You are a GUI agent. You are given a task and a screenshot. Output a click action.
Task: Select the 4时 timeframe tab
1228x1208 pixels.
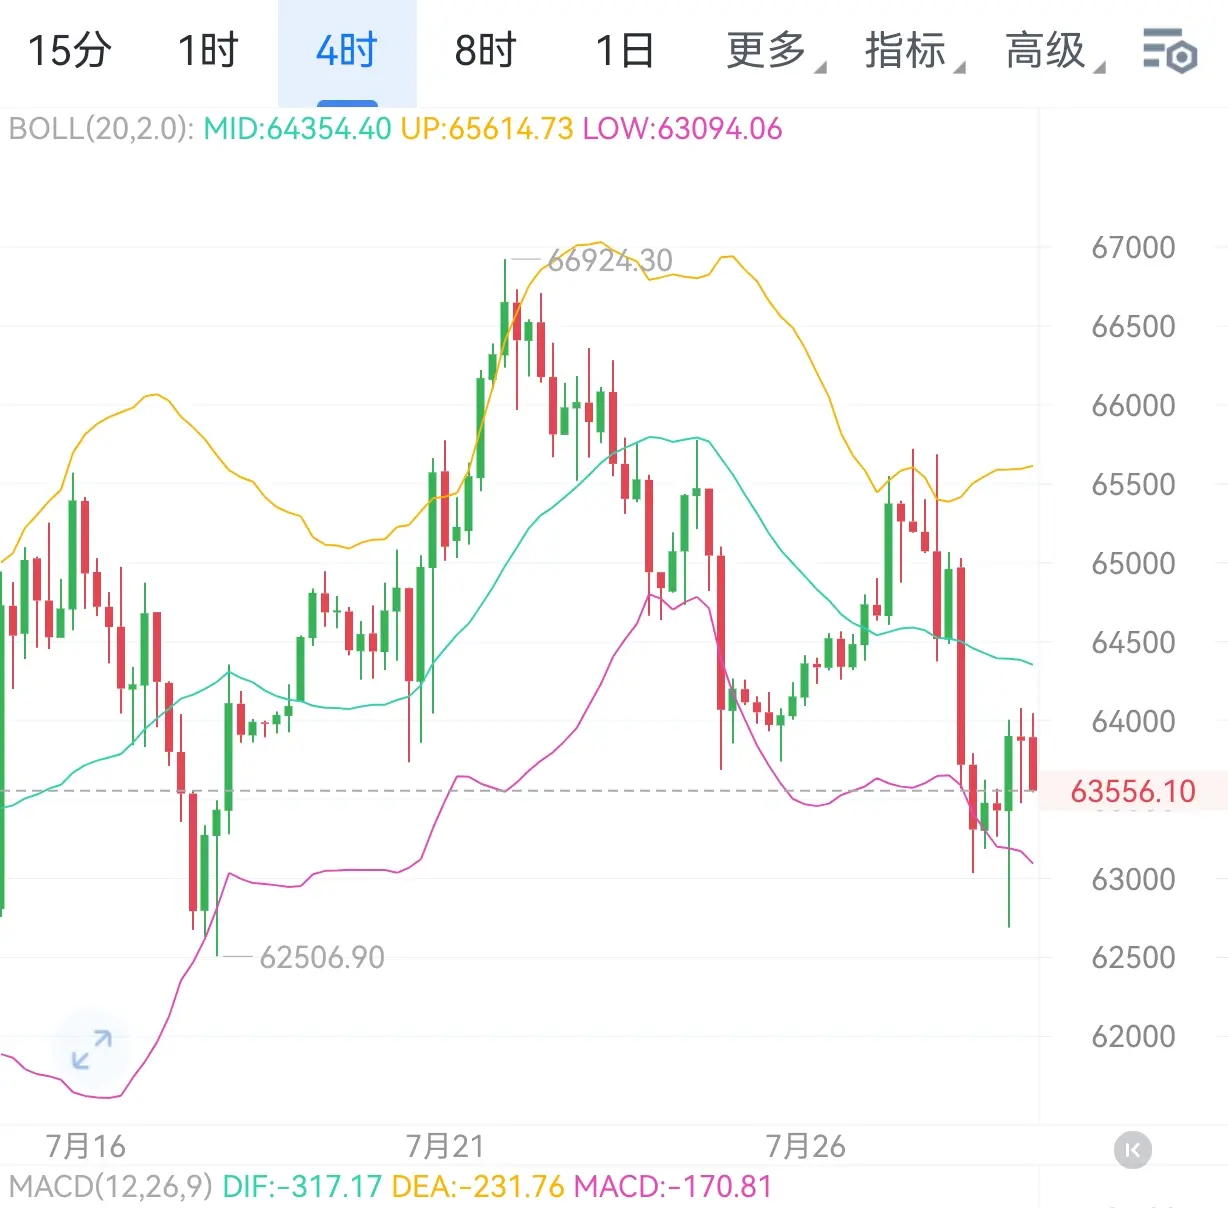pyautogui.click(x=347, y=51)
